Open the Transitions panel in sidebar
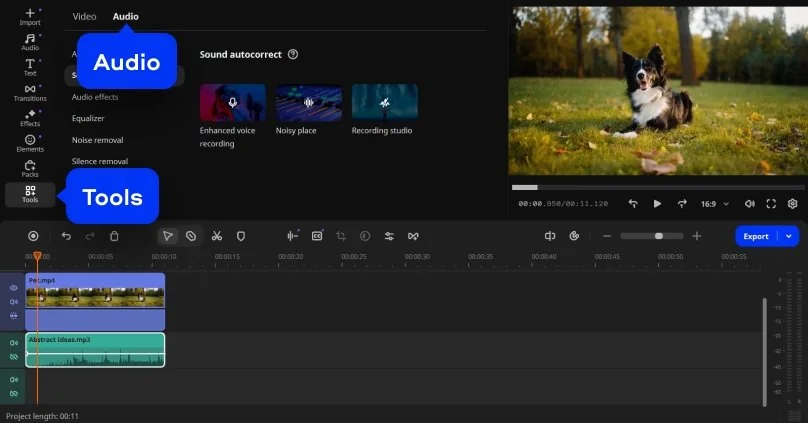 [30, 93]
